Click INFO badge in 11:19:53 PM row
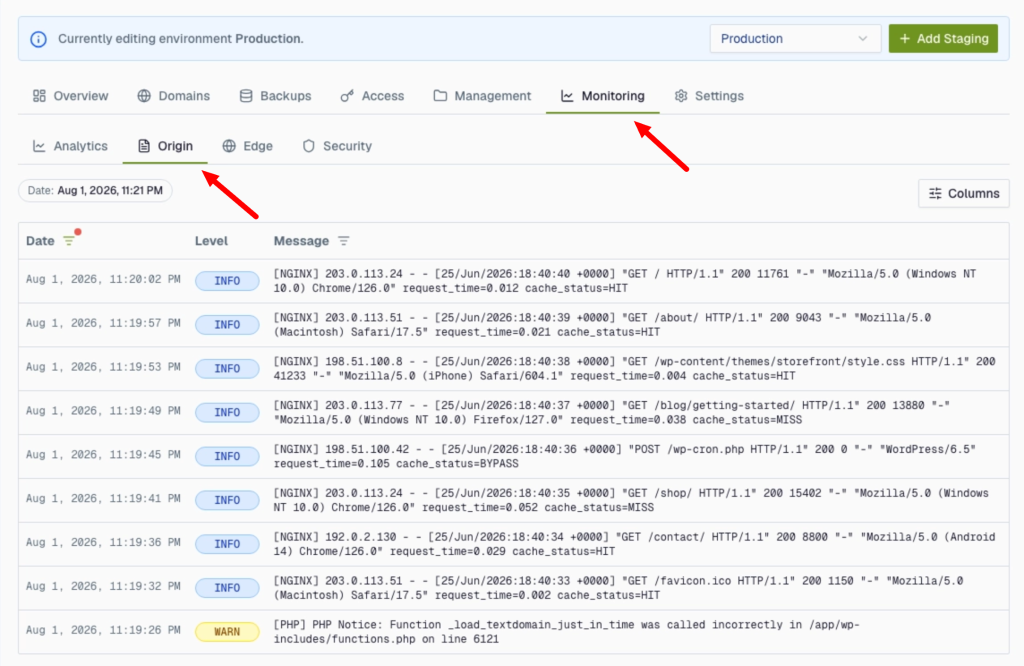1024x666 pixels. point(227,368)
